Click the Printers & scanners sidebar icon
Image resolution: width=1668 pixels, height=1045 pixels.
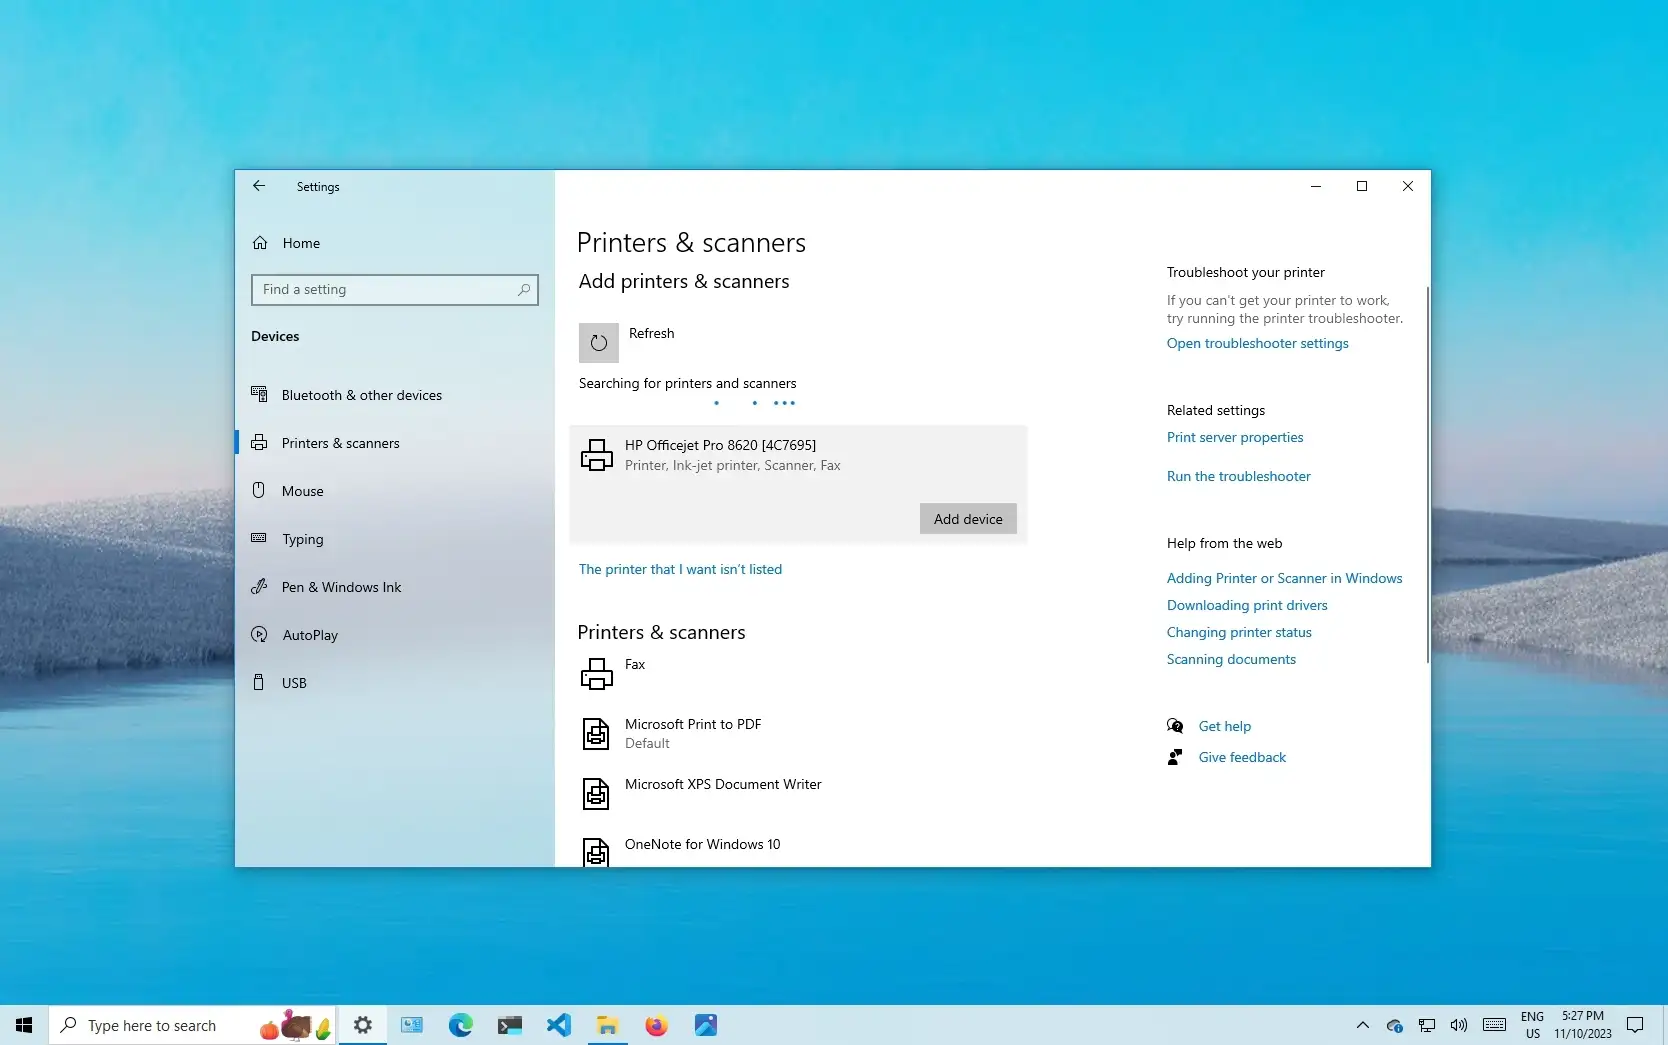259,442
